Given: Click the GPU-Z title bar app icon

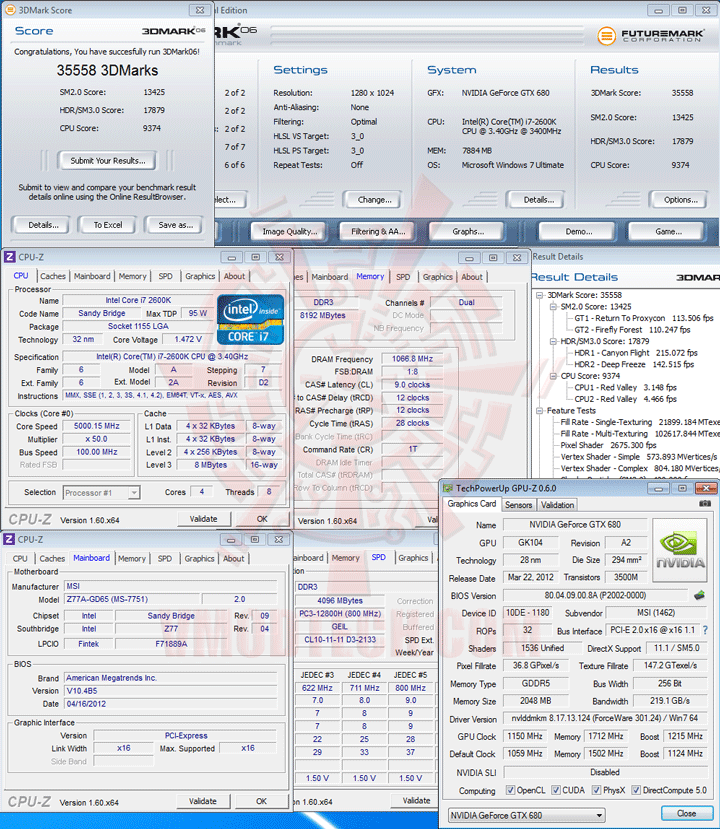Looking at the screenshot, I should [448, 488].
